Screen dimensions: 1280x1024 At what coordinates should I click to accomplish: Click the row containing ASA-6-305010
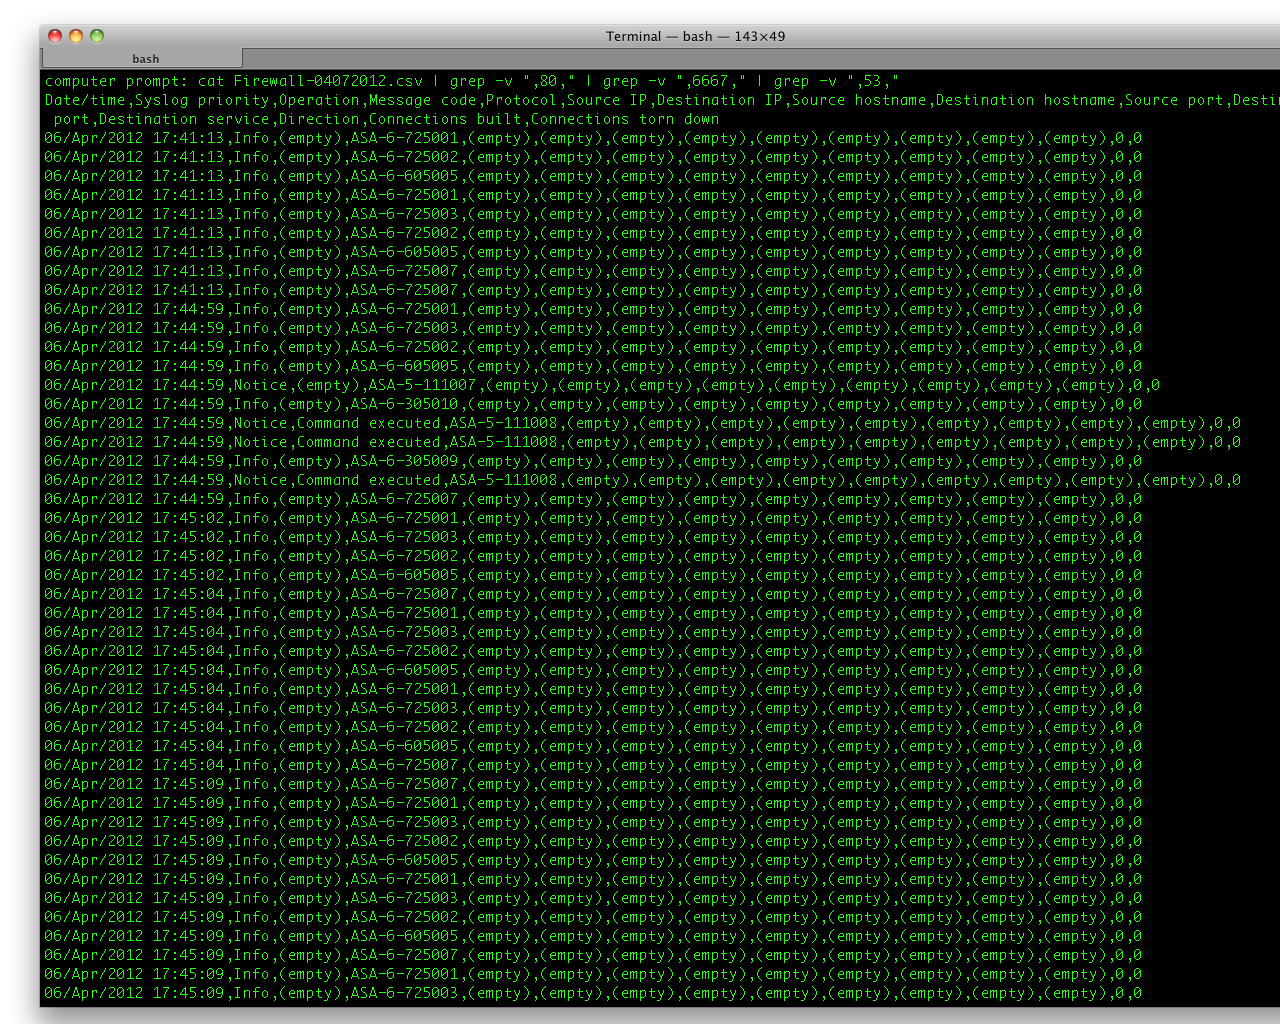(x=593, y=404)
